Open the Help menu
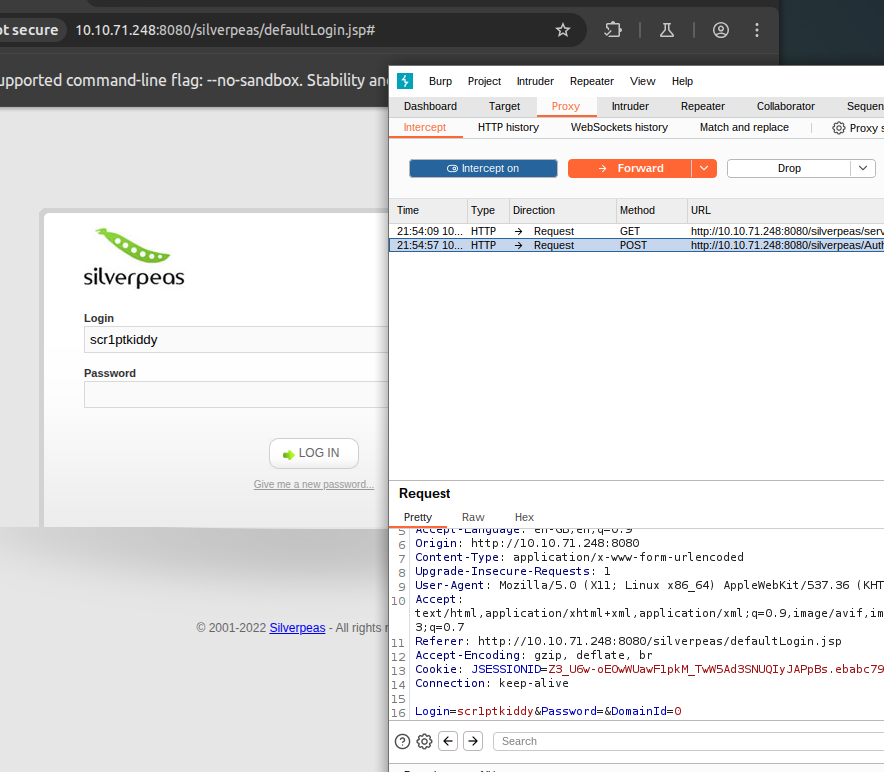 (x=682, y=81)
